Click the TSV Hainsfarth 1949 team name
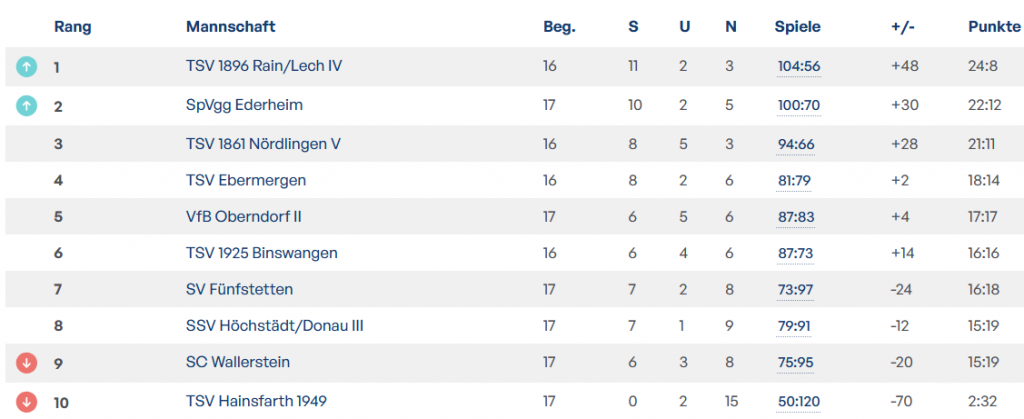 pyautogui.click(x=256, y=402)
